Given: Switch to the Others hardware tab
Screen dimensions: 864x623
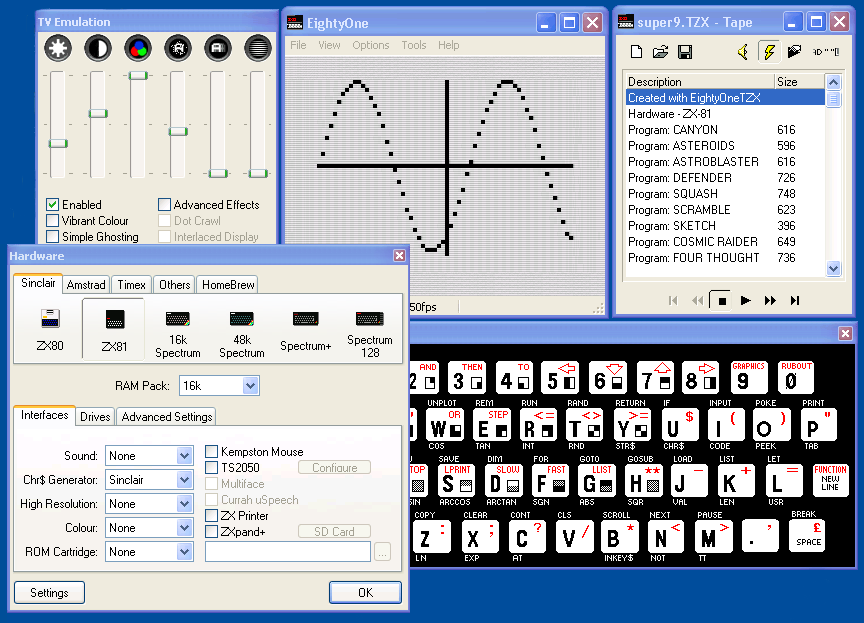Looking at the screenshot, I should 175,285.
